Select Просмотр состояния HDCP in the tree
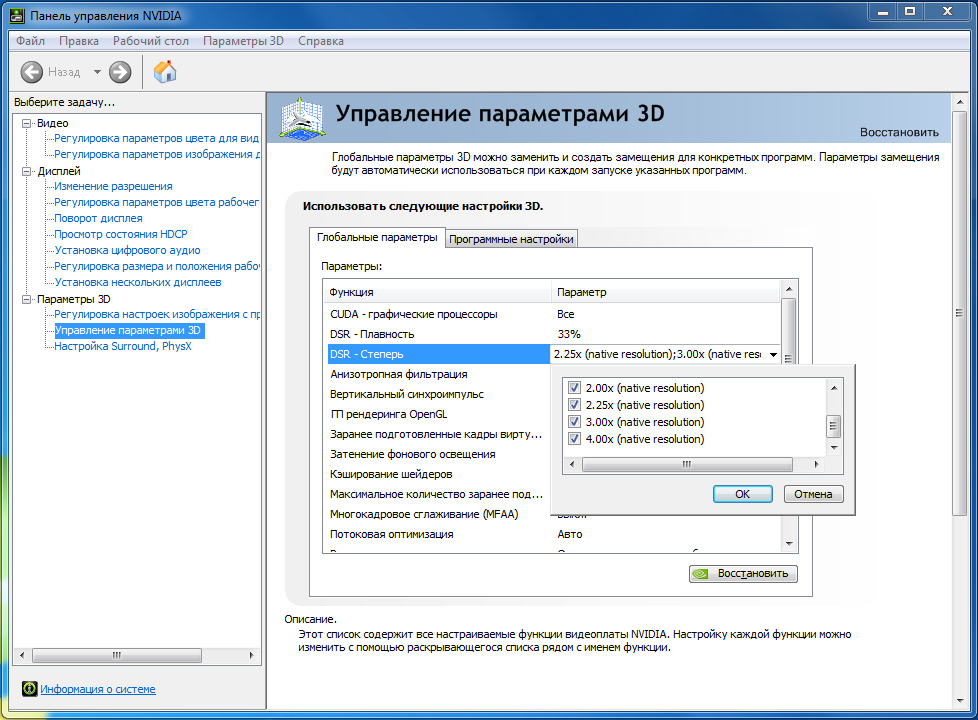The height and width of the screenshot is (720, 978). click(120, 234)
